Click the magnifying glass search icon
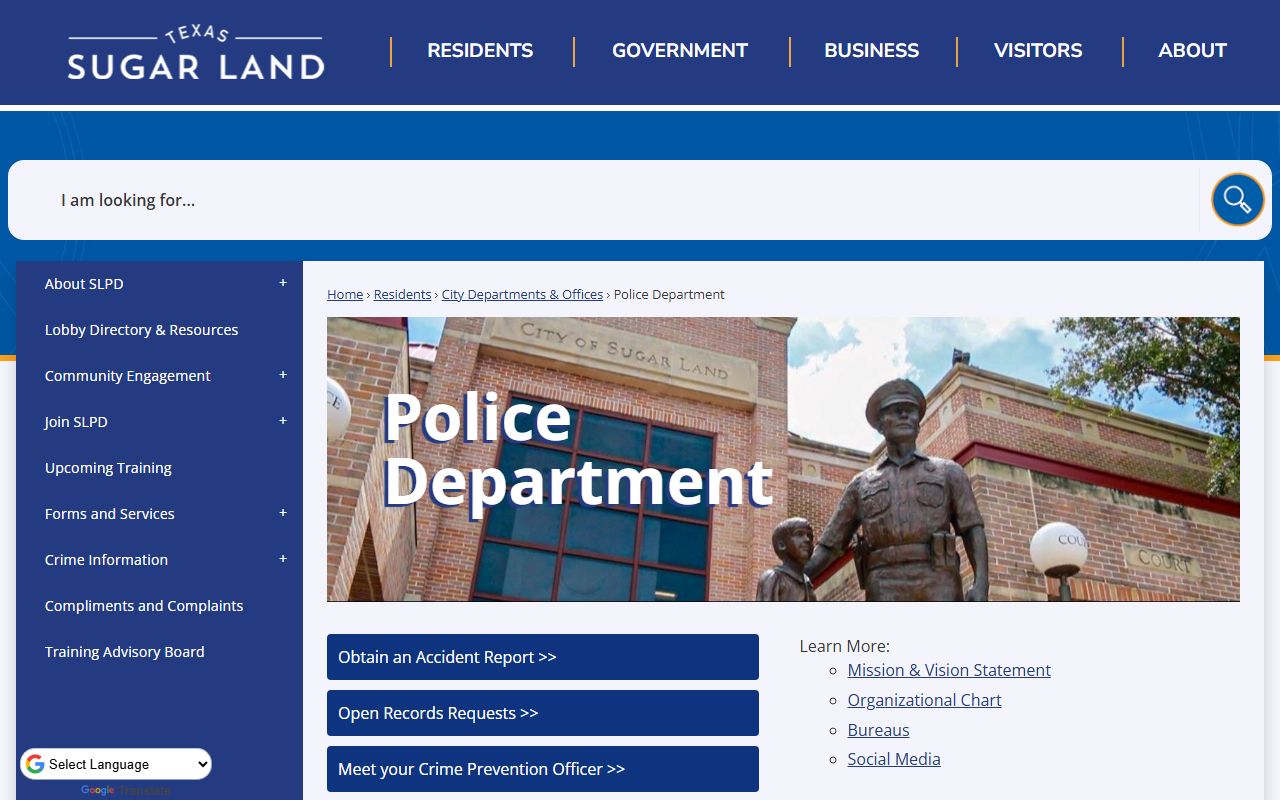Viewport: 1280px width, 800px height. [x=1237, y=200]
